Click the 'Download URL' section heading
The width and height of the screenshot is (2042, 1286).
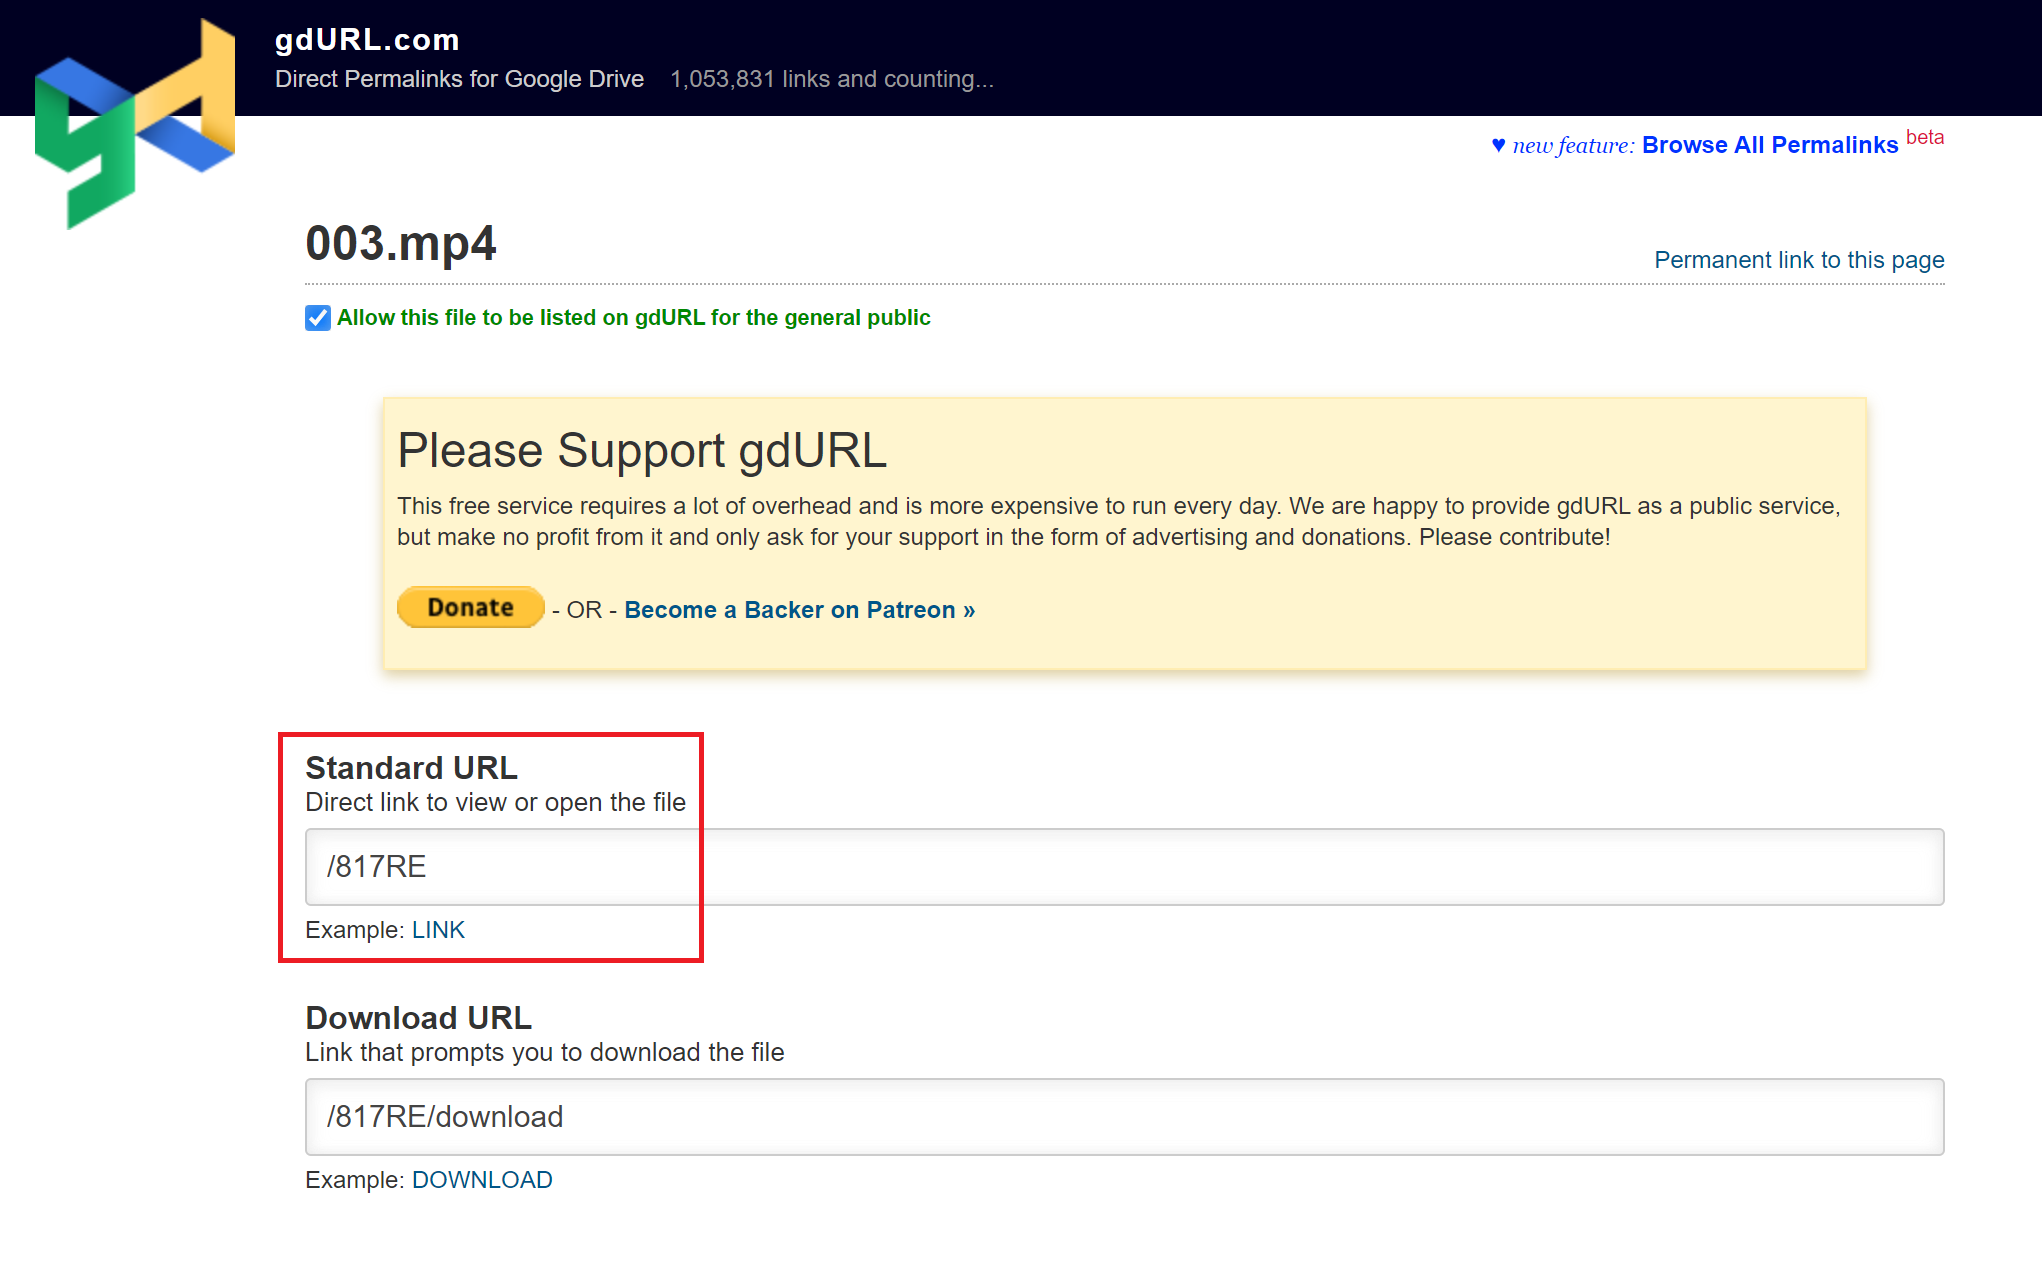[418, 1018]
